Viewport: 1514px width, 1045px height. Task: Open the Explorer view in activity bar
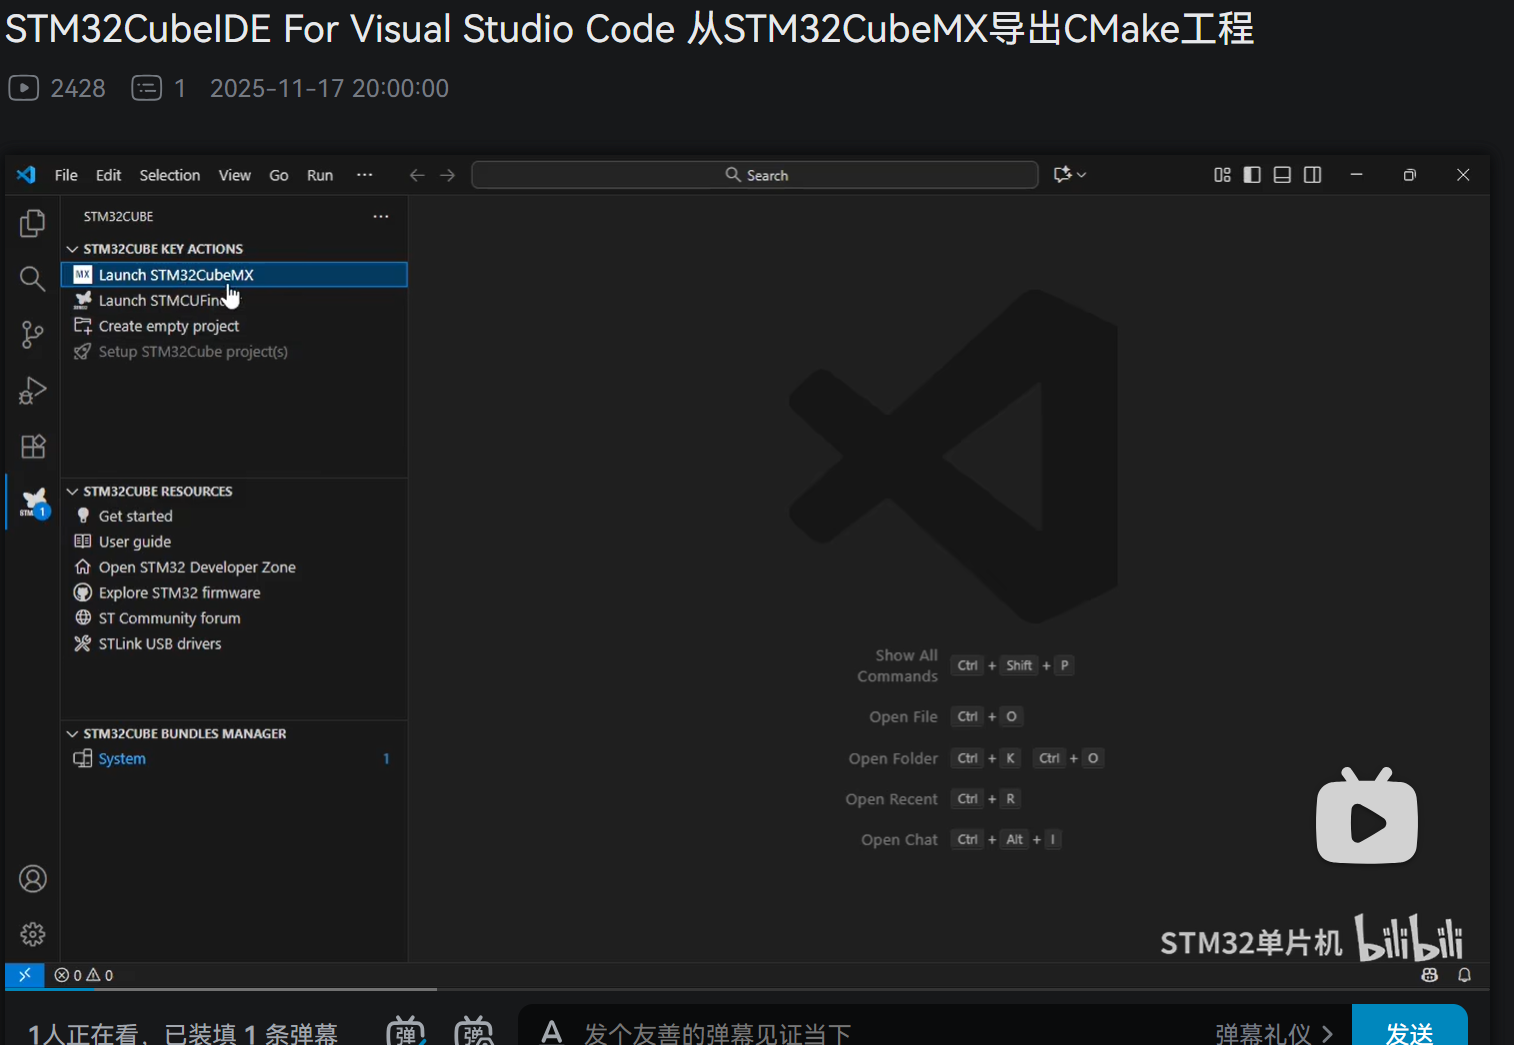32,223
